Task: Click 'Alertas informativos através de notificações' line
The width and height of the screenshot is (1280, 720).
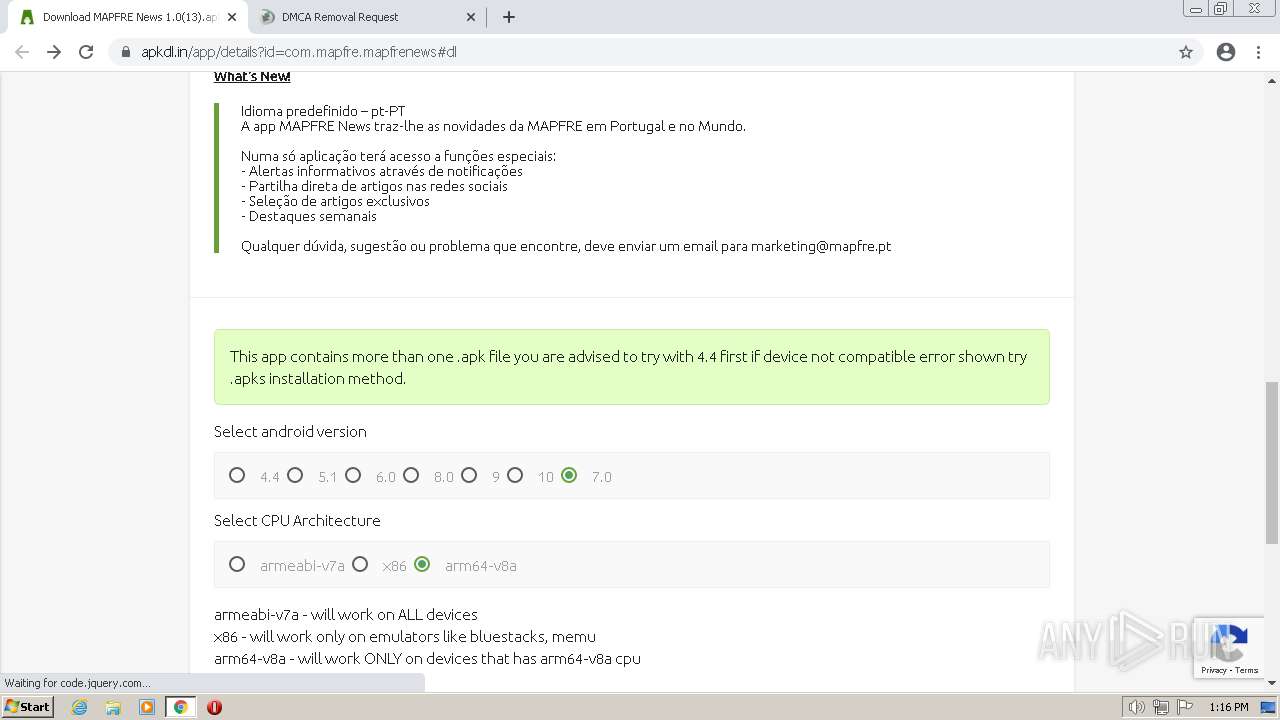Action: click(x=382, y=171)
